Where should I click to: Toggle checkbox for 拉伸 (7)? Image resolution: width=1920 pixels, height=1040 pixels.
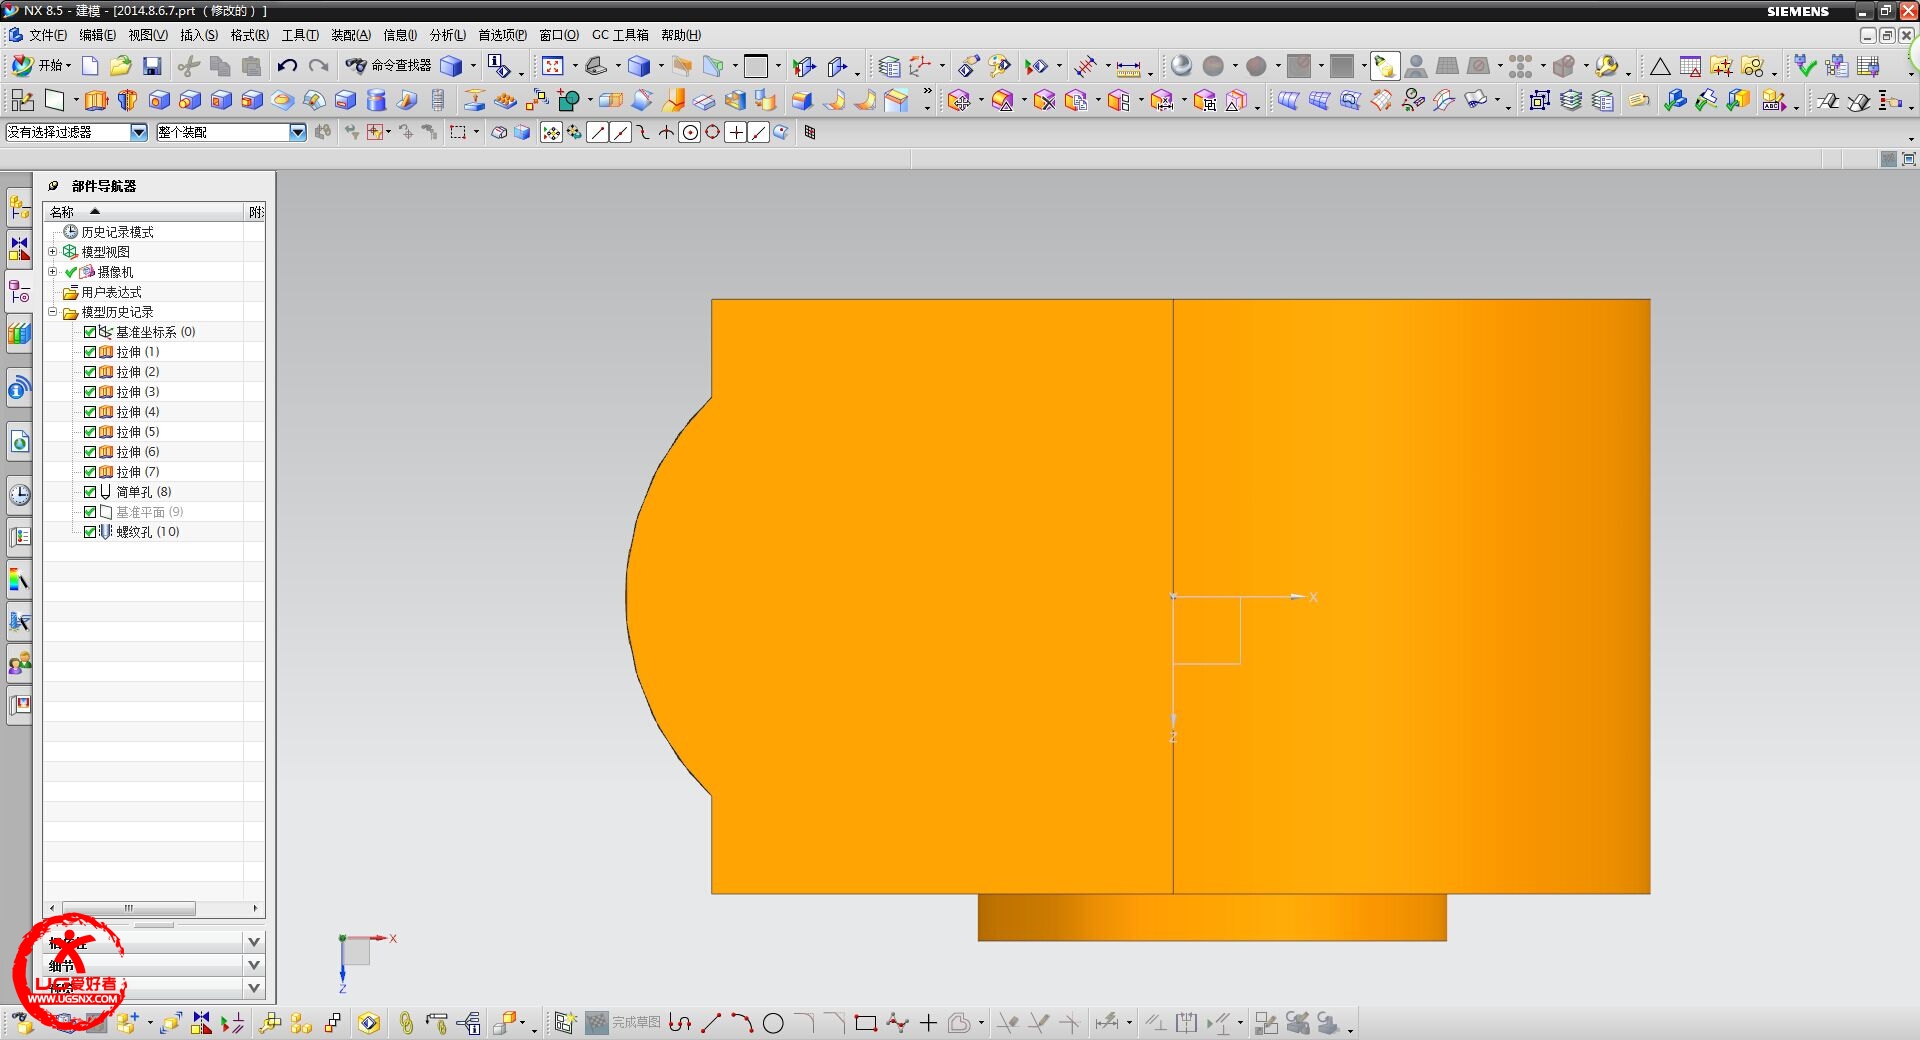(90, 472)
